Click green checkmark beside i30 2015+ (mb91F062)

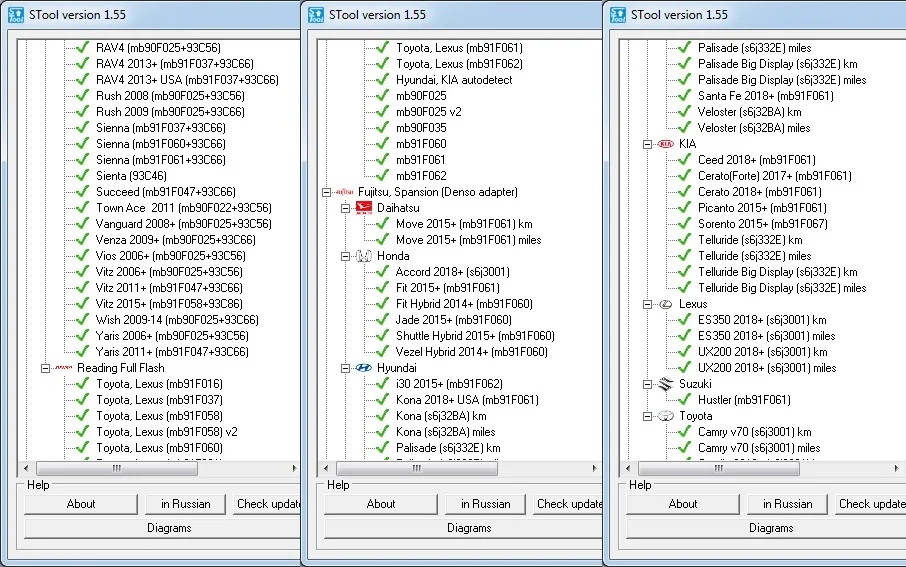(x=383, y=383)
